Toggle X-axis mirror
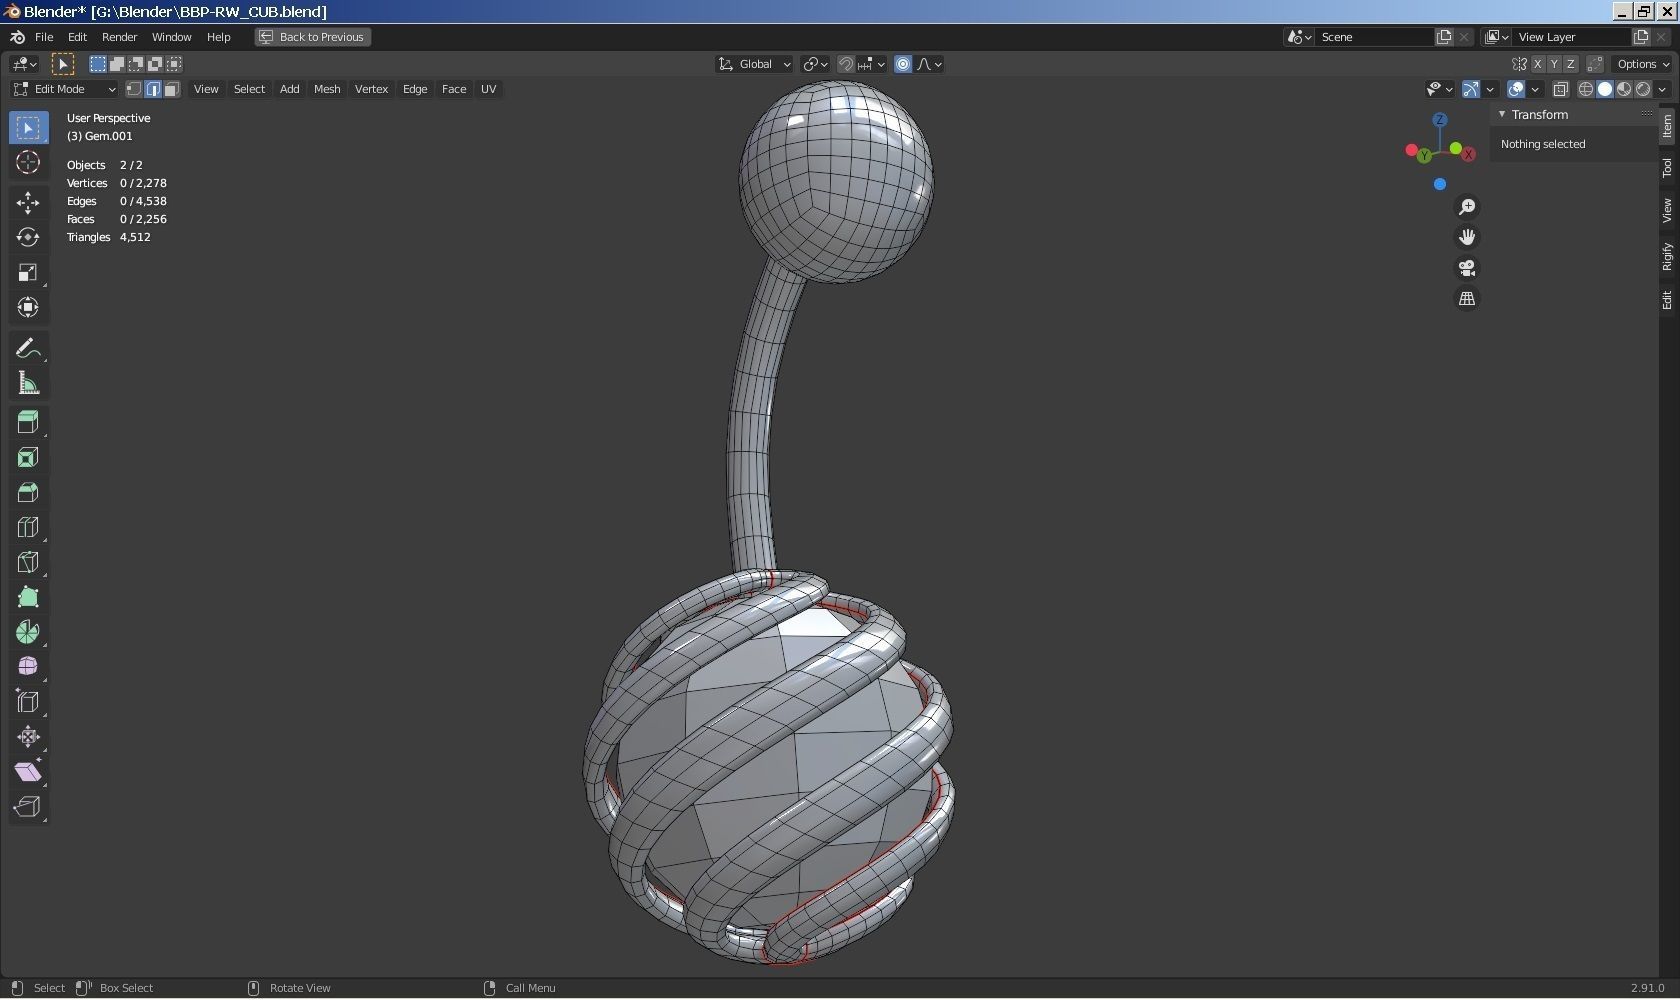1680x1000 pixels. point(1538,64)
